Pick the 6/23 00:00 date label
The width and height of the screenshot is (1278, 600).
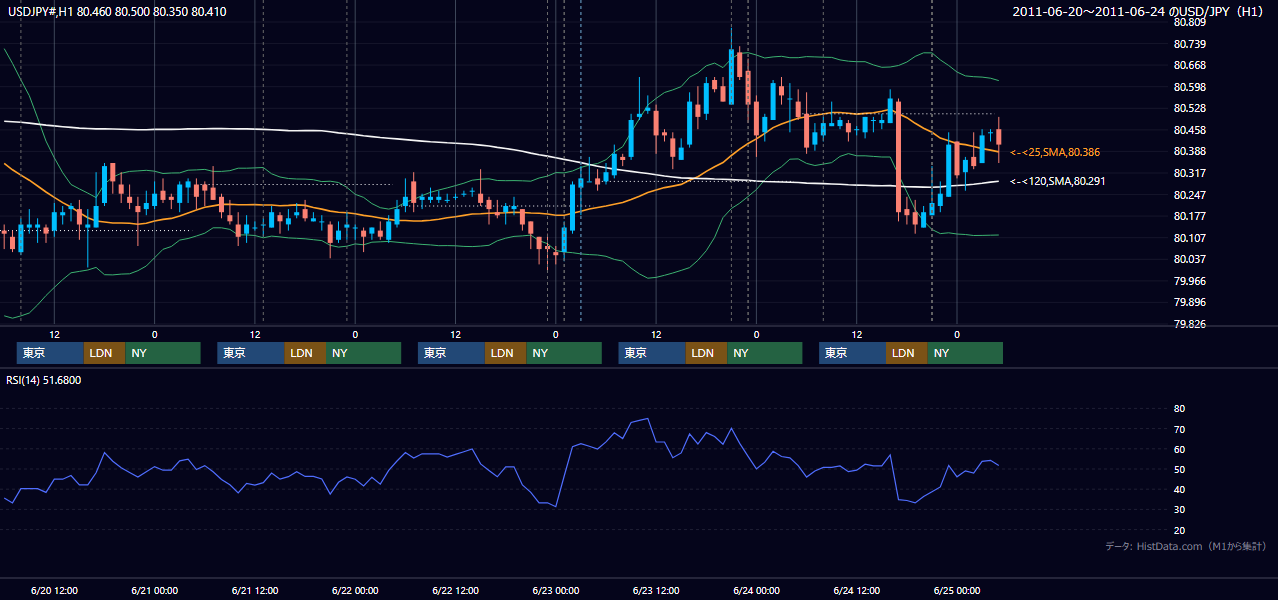pyautogui.click(x=556, y=590)
